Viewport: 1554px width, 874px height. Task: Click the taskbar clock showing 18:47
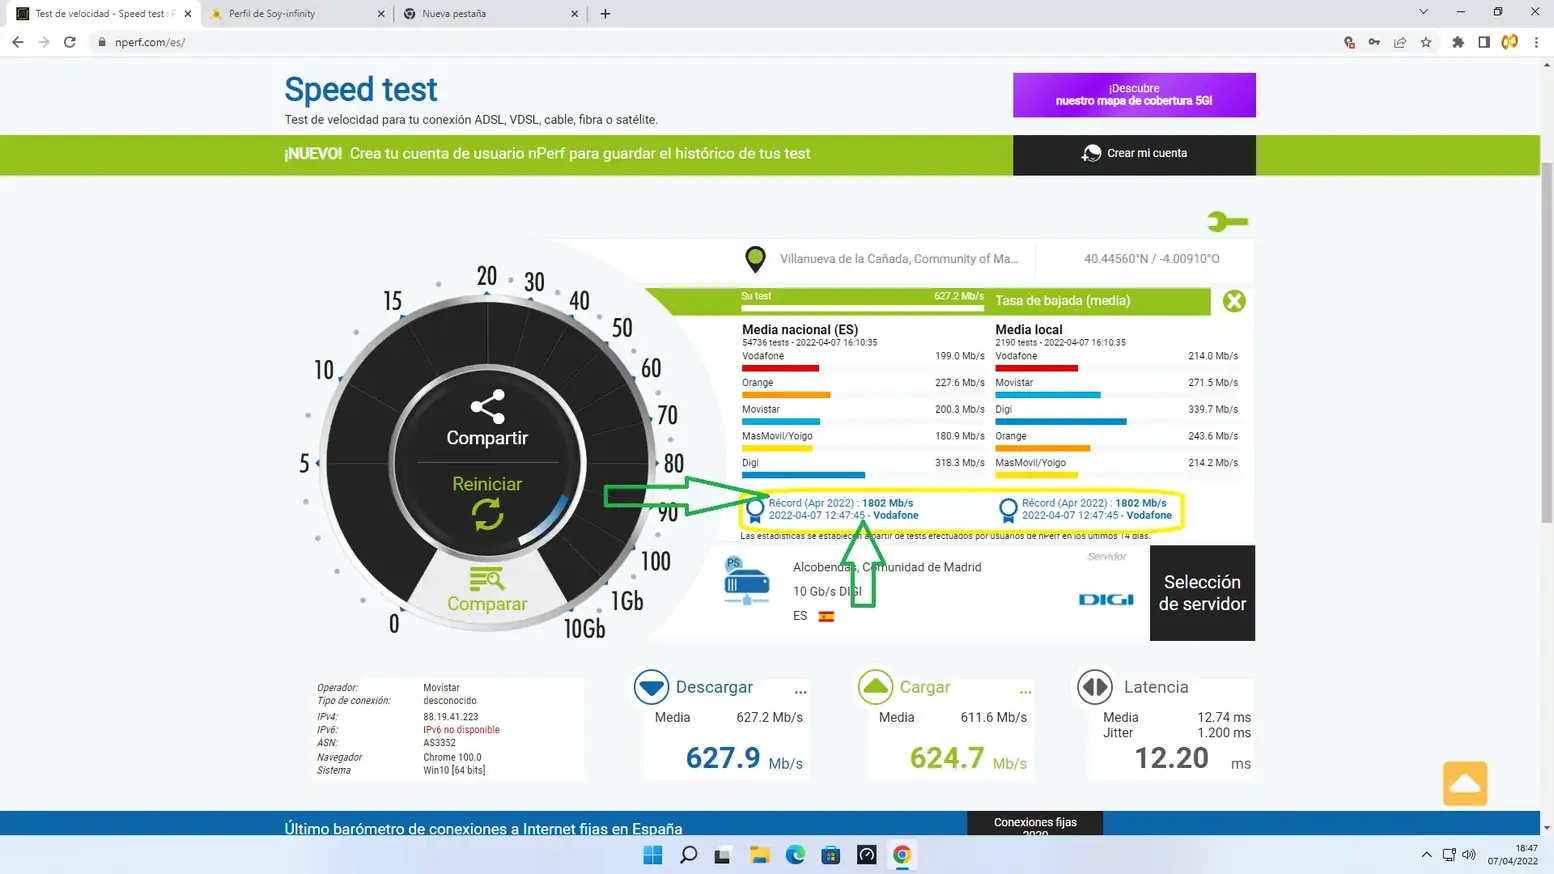click(1512, 855)
